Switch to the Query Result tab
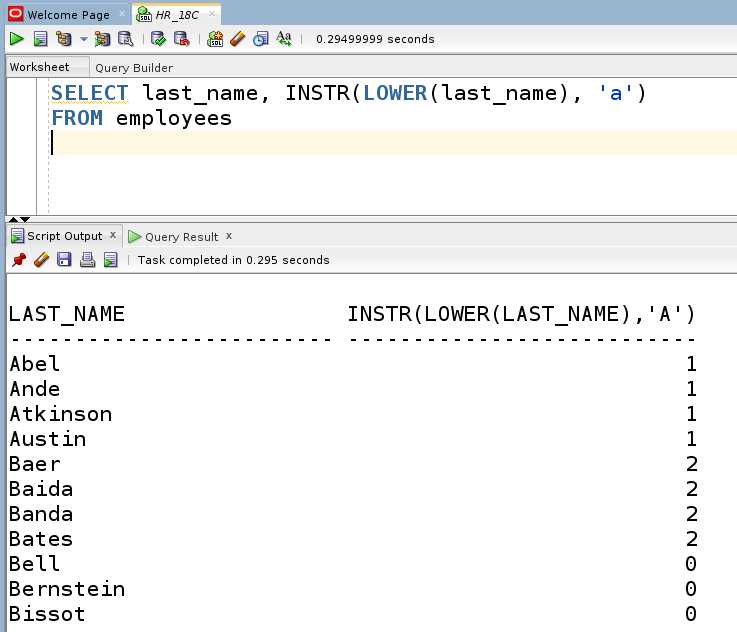Image resolution: width=737 pixels, height=632 pixels. point(180,237)
